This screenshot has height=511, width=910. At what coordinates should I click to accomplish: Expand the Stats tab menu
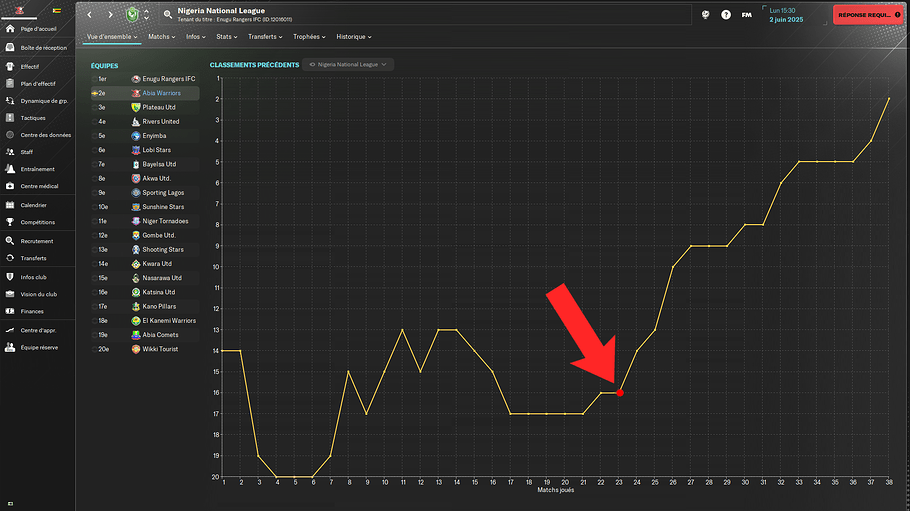coord(226,37)
